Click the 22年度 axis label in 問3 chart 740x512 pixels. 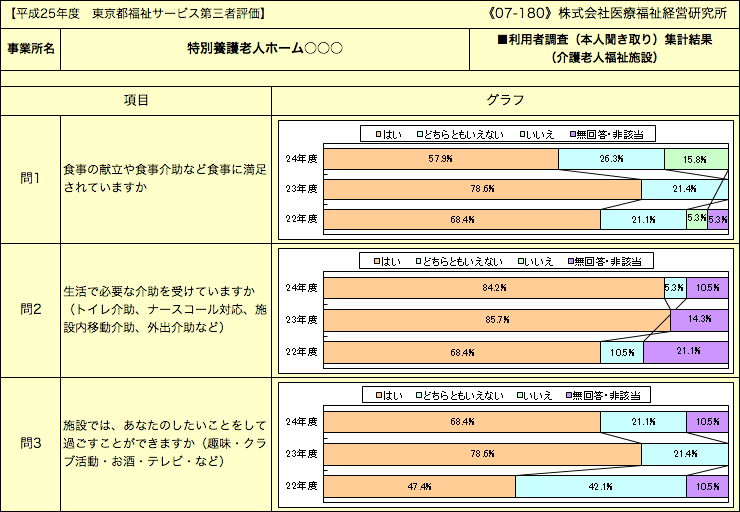click(x=302, y=487)
